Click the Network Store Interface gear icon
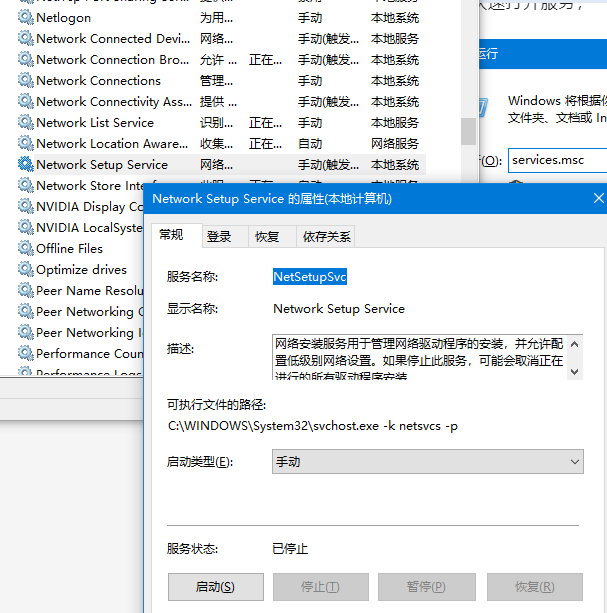Image resolution: width=607 pixels, height=613 pixels. tap(26, 185)
